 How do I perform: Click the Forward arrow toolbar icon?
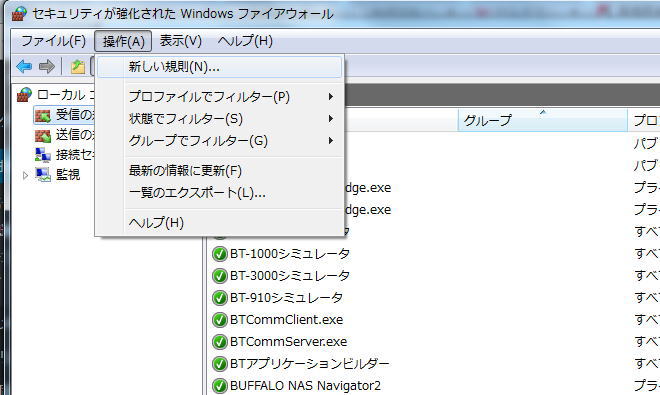tap(47, 66)
